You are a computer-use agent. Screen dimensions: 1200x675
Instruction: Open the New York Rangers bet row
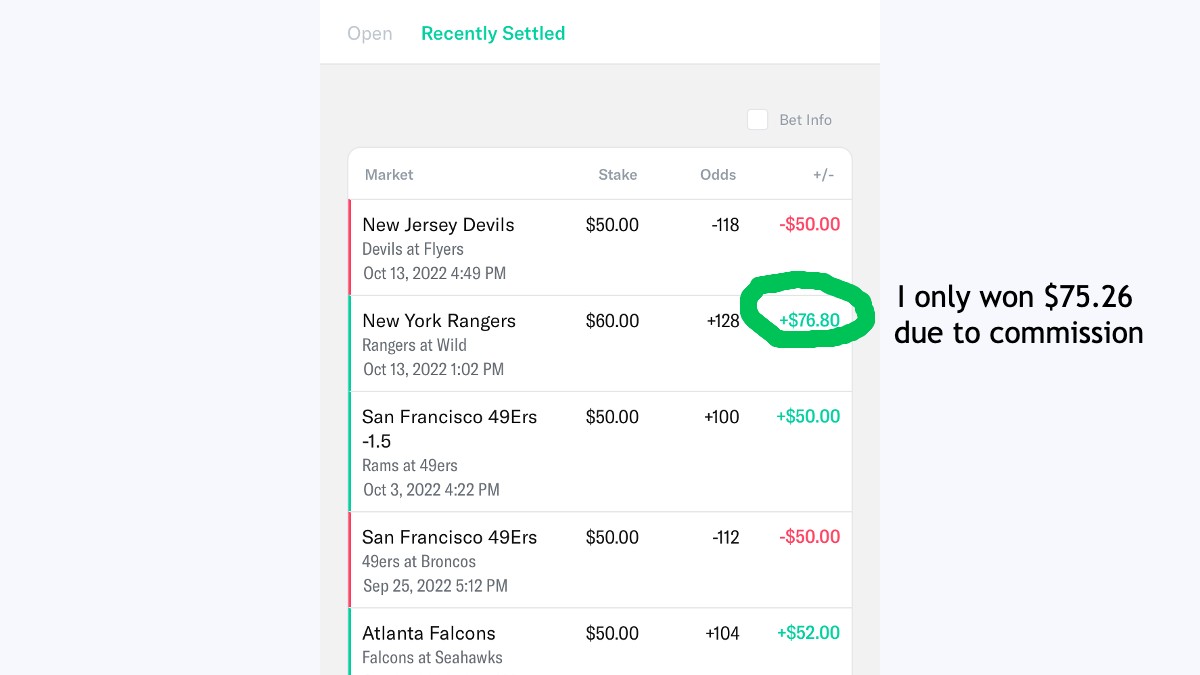tap(600, 343)
